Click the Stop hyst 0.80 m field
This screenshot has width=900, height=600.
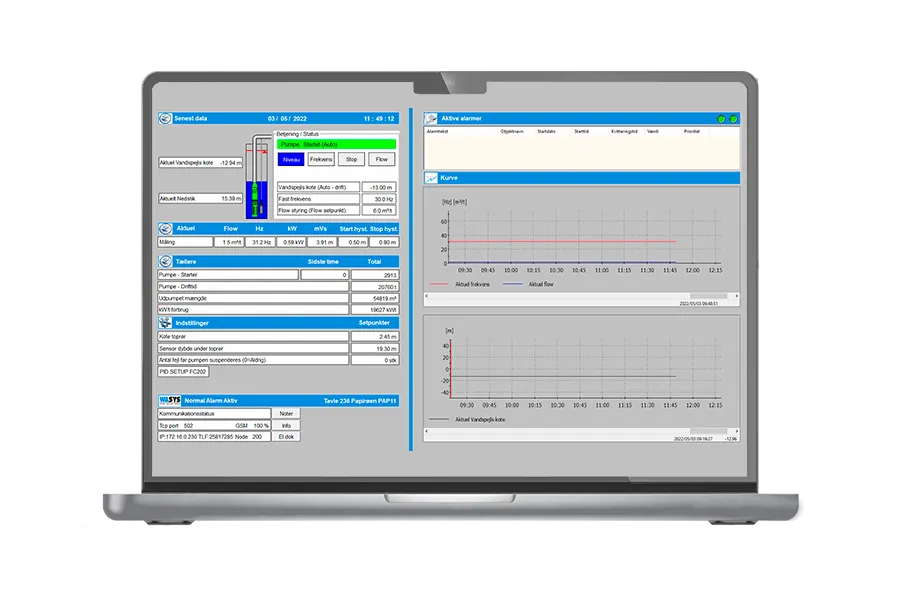383,242
